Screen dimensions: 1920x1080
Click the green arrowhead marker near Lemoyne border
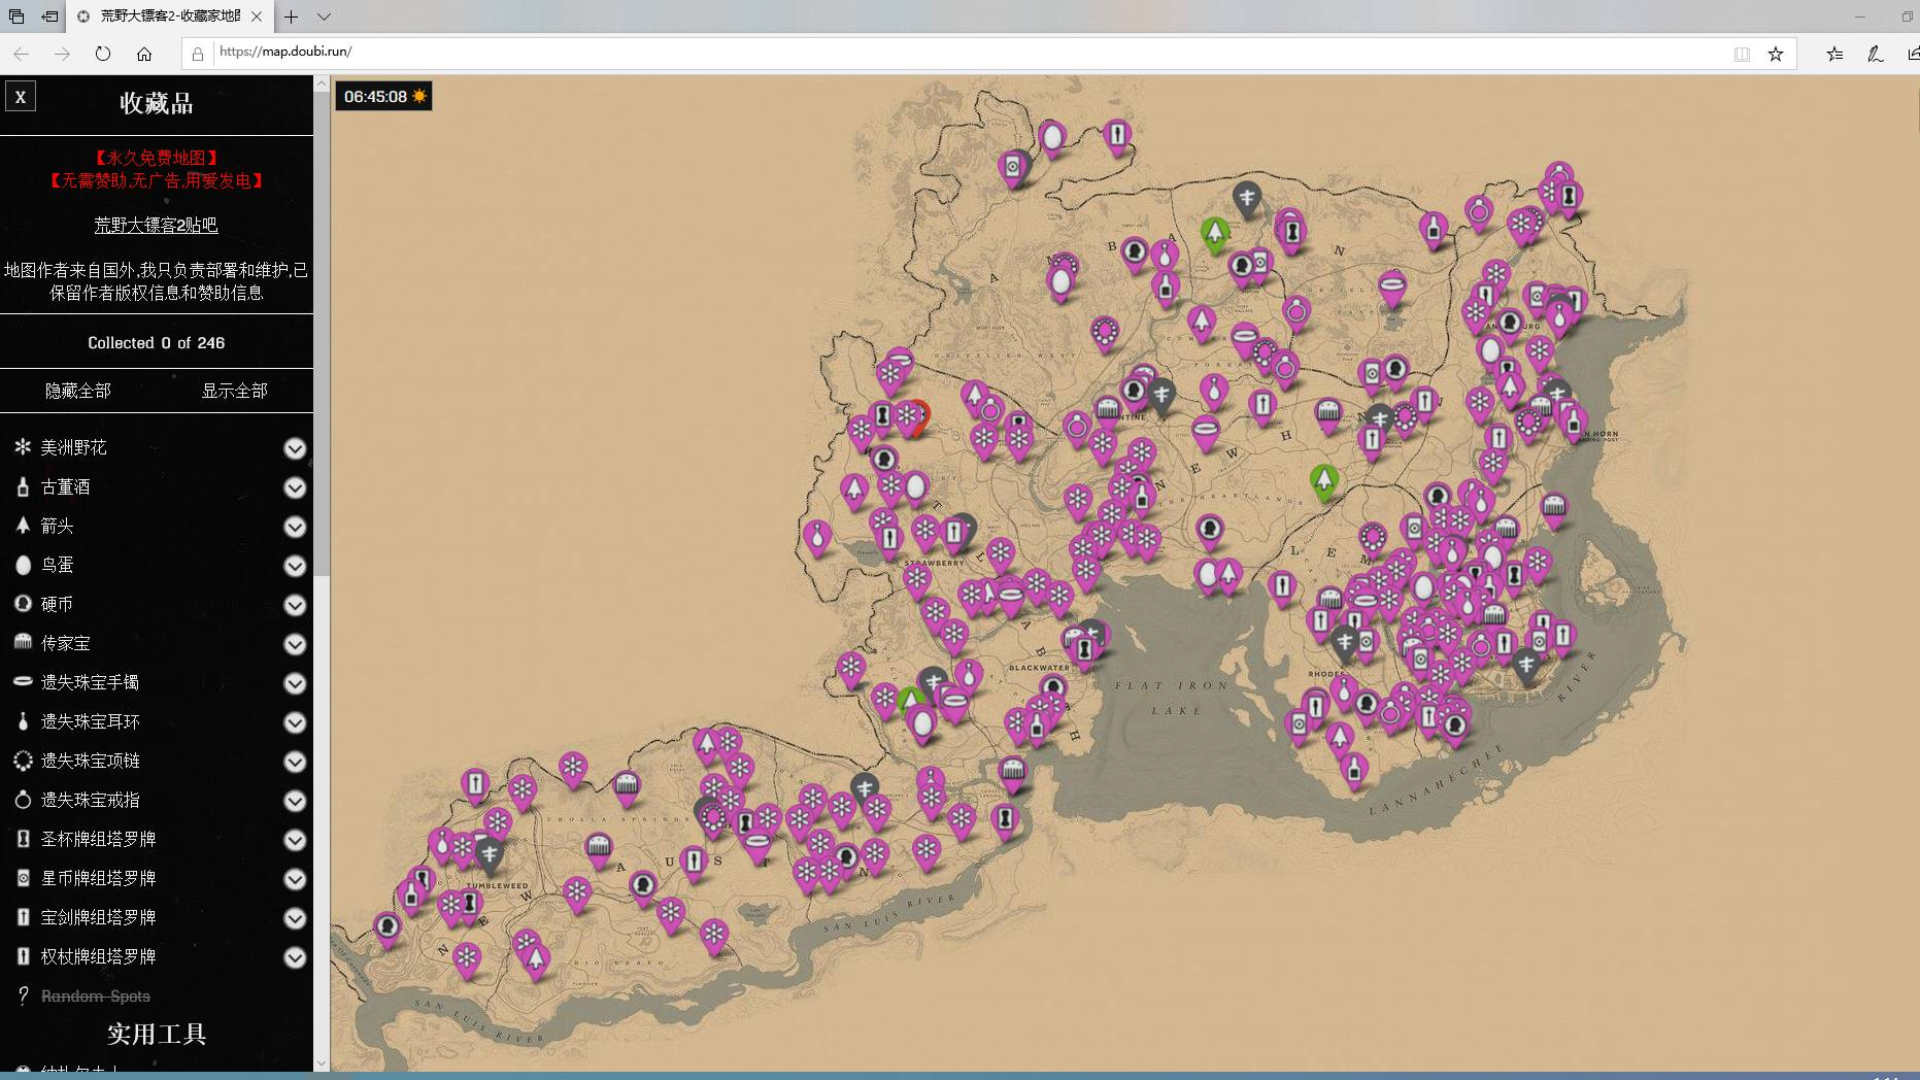point(1324,481)
